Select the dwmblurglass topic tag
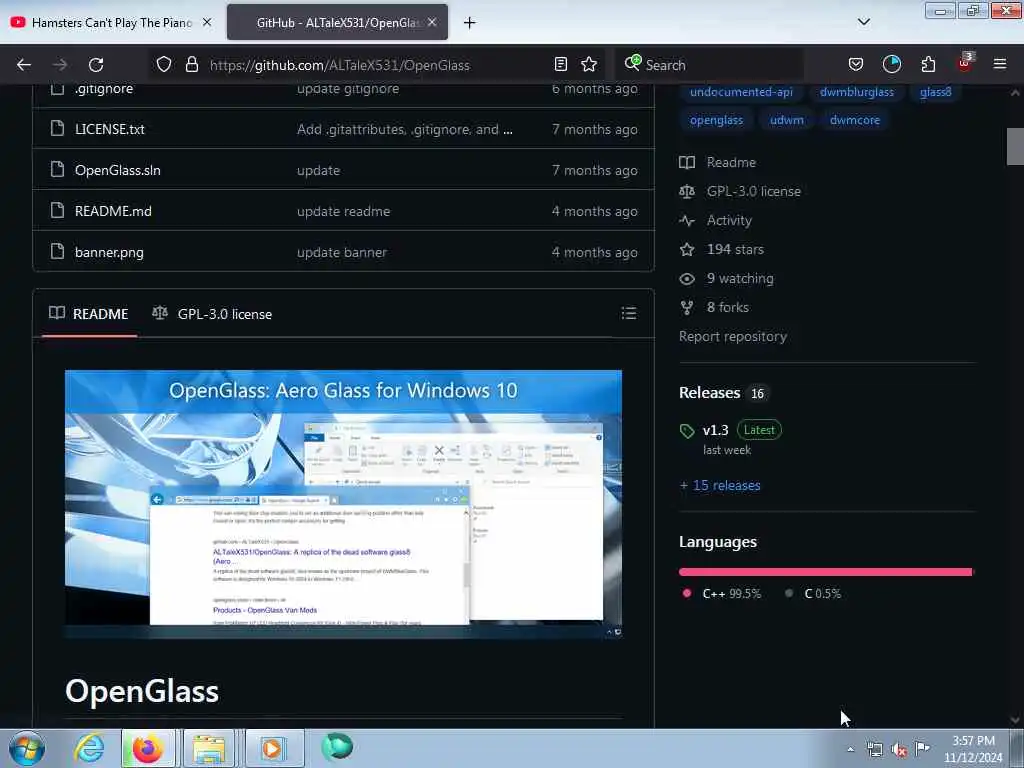This screenshot has height=768, width=1024. coord(857,92)
